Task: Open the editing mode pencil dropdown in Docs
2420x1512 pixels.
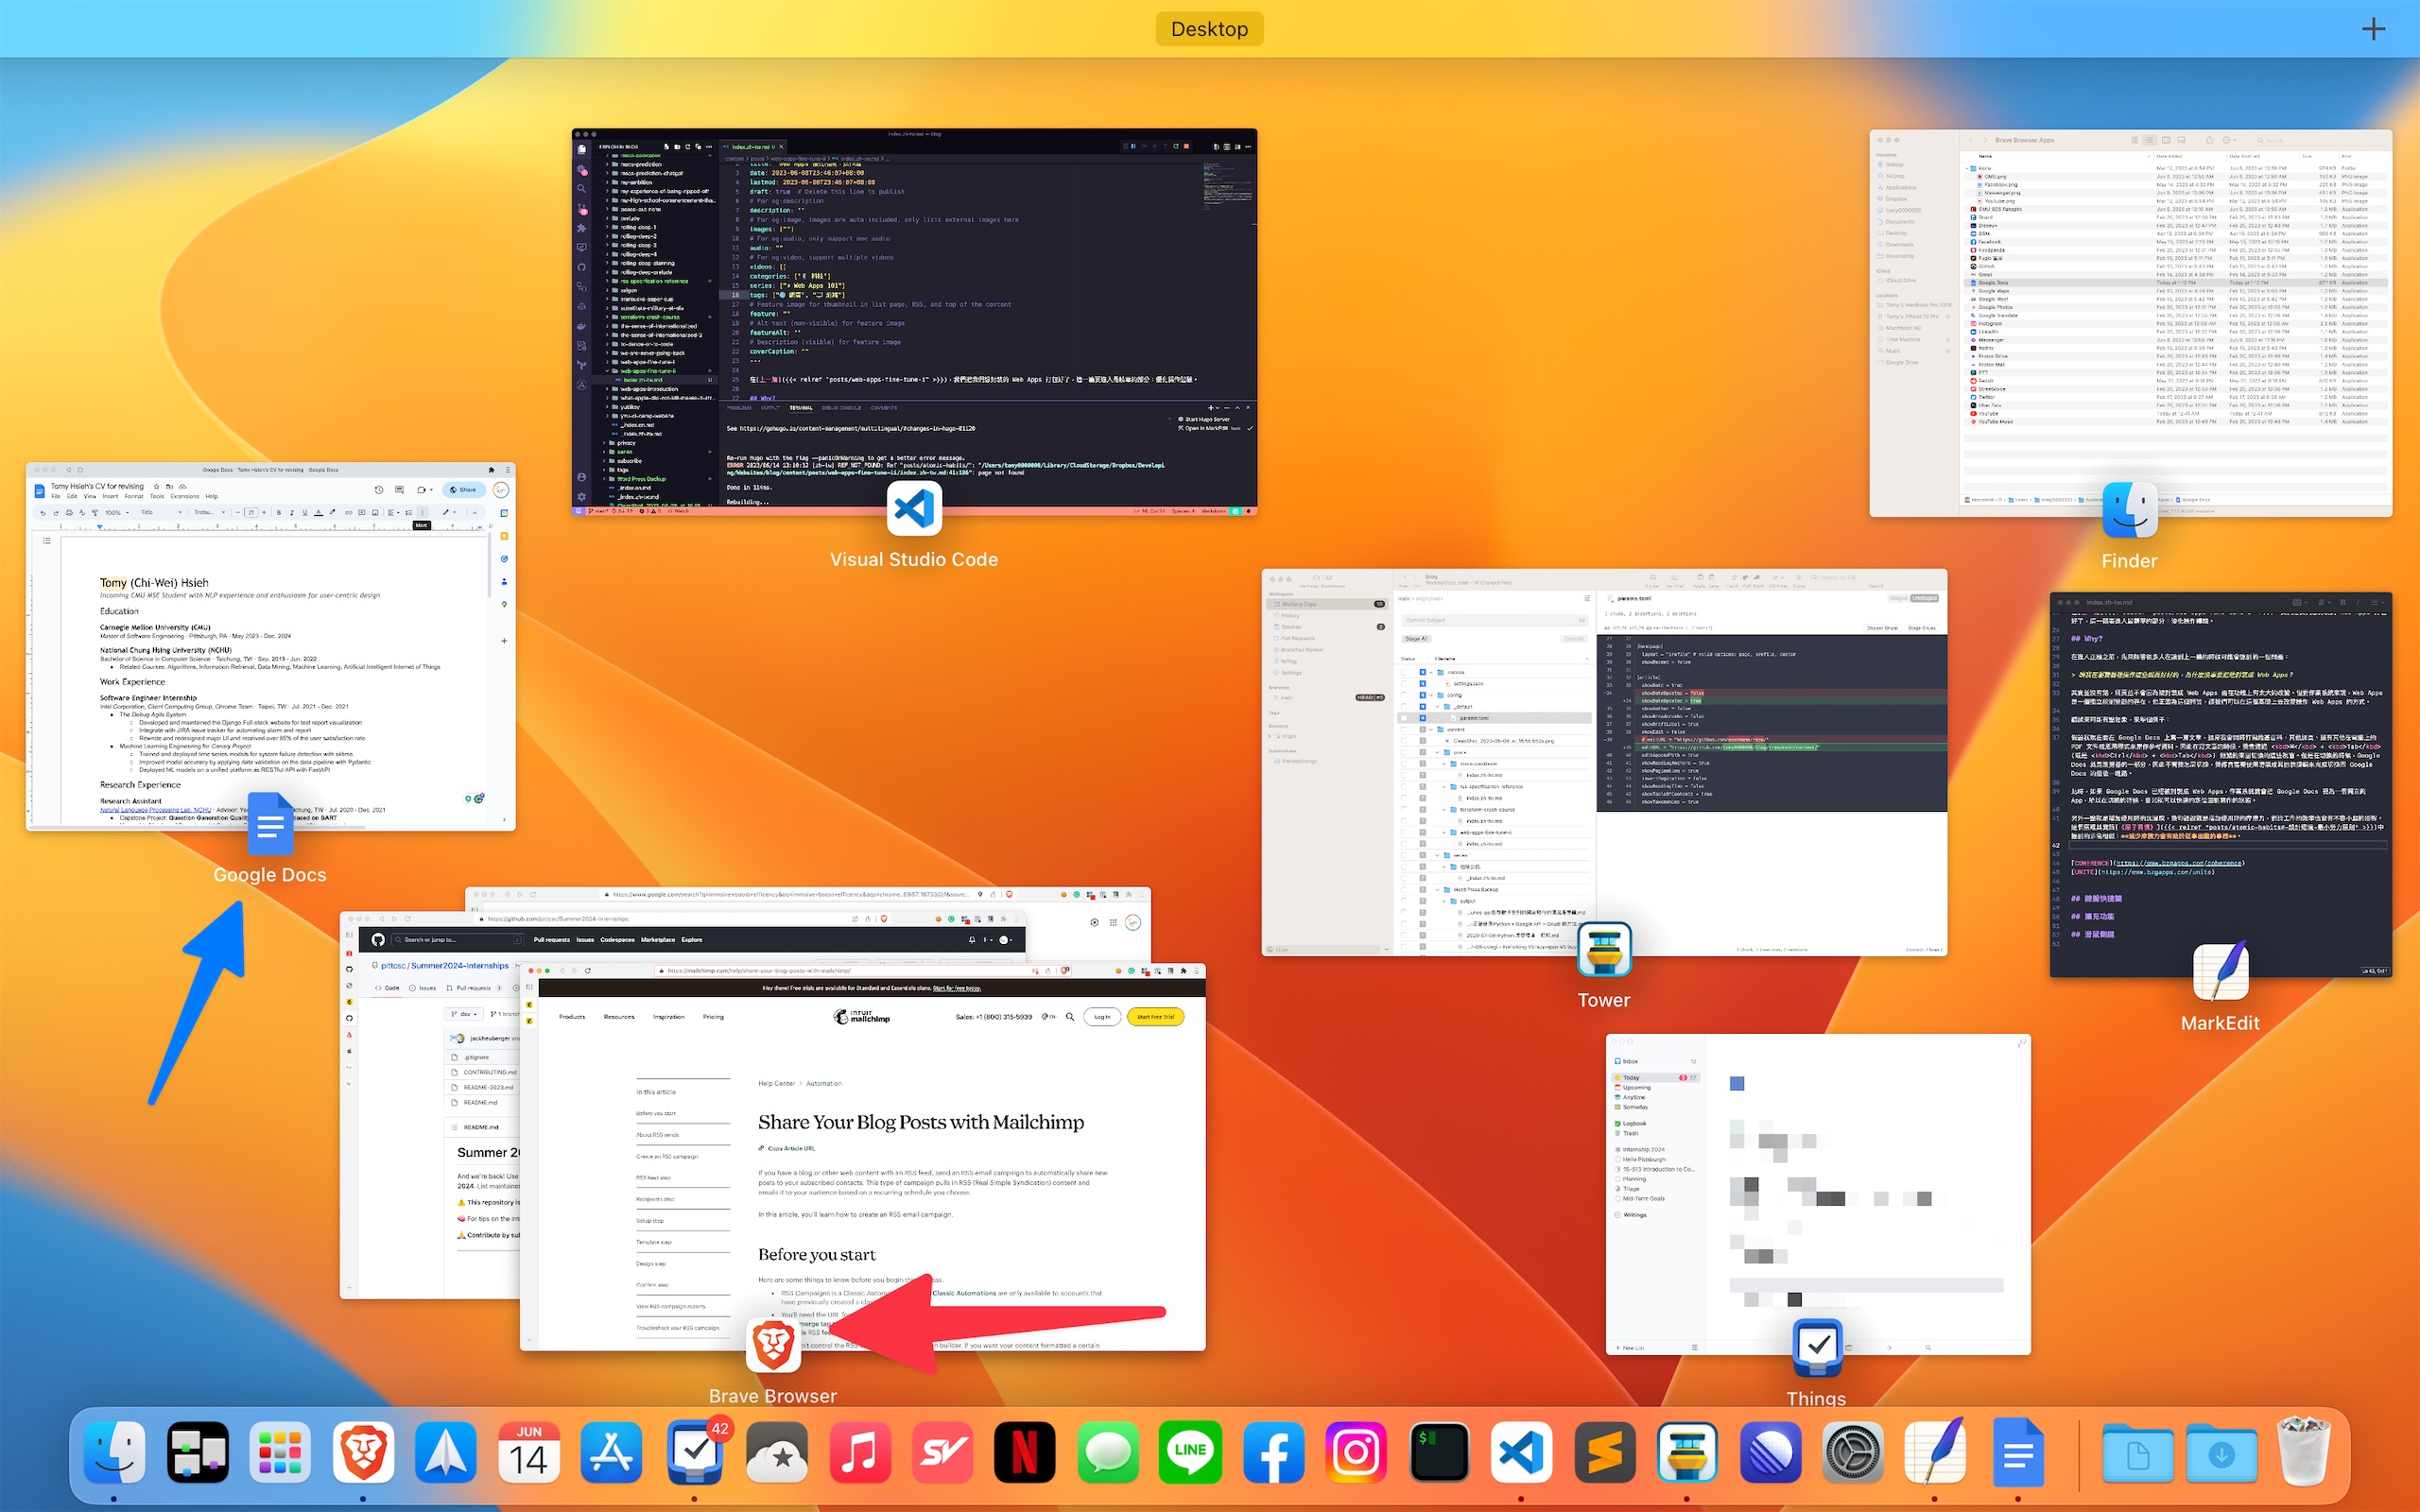Action: pyautogui.click(x=450, y=514)
